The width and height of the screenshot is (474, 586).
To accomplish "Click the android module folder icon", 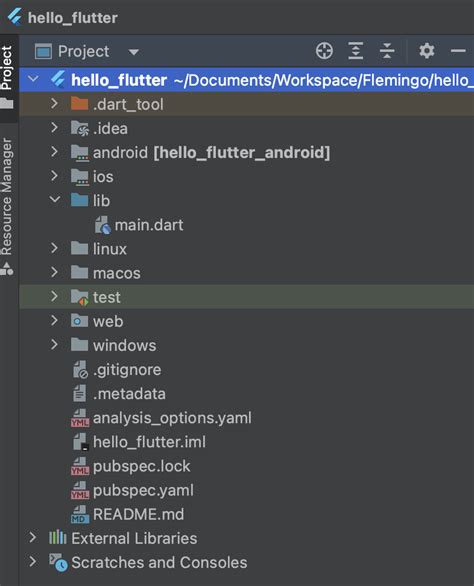I will coord(80,153).
